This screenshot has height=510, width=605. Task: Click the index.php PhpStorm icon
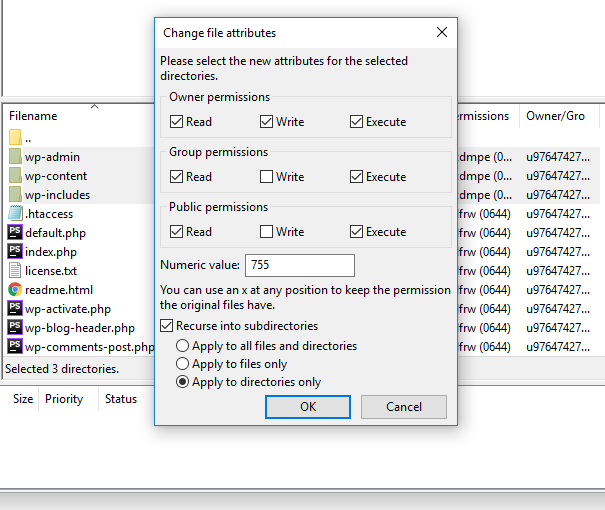click(x=15, y=251)
